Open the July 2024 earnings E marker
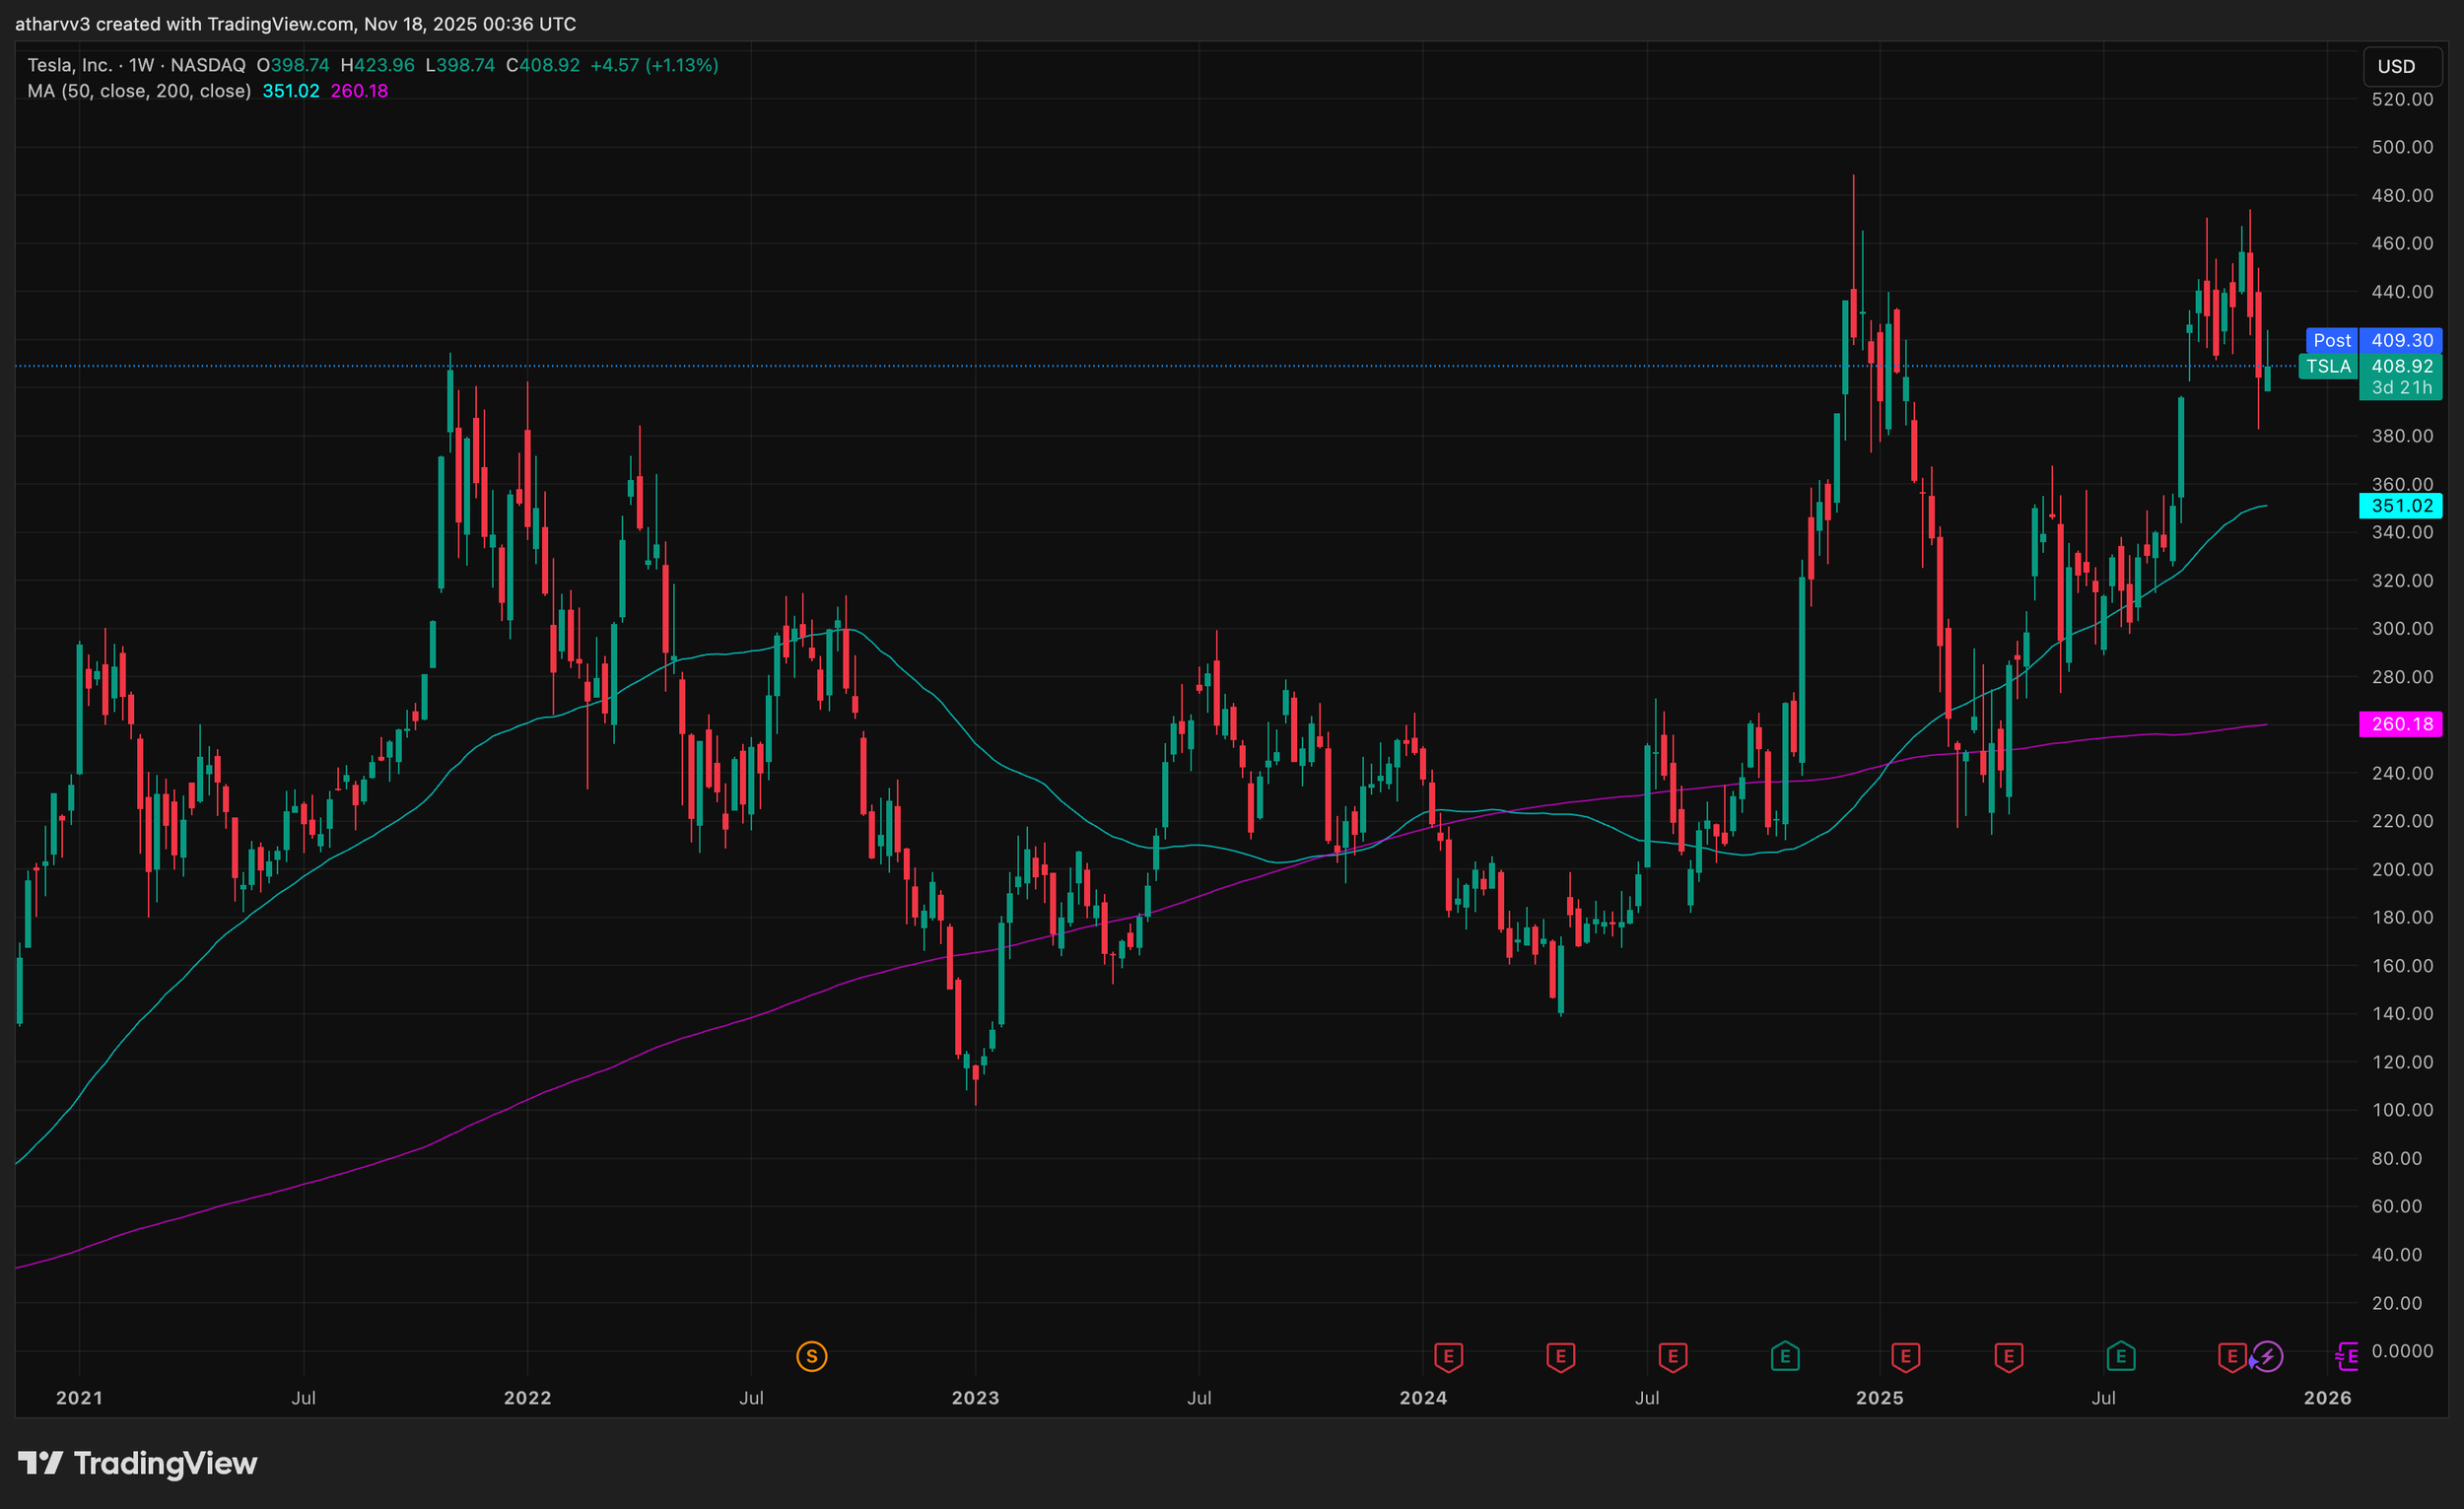 click(x=1672, y=1357)
